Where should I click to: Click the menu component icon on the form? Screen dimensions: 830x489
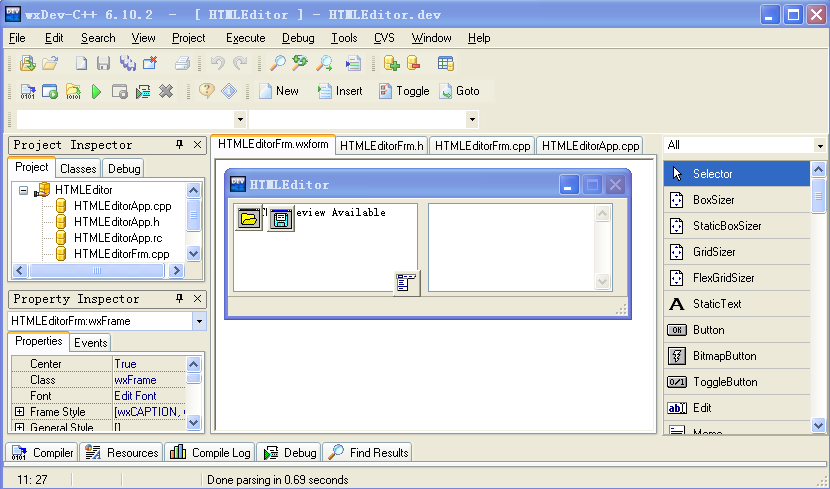click(407, 283)
